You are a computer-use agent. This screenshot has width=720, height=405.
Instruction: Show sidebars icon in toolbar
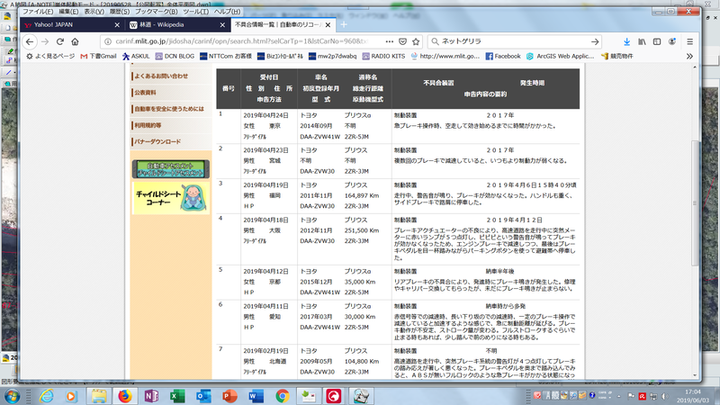point(657,42)
